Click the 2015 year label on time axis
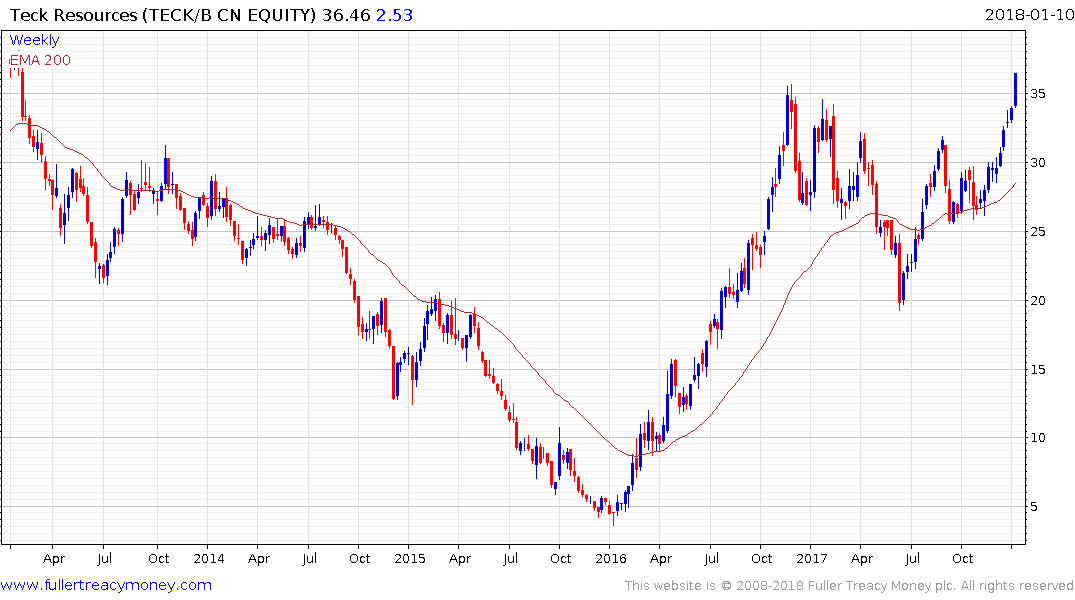 point(409,559)
